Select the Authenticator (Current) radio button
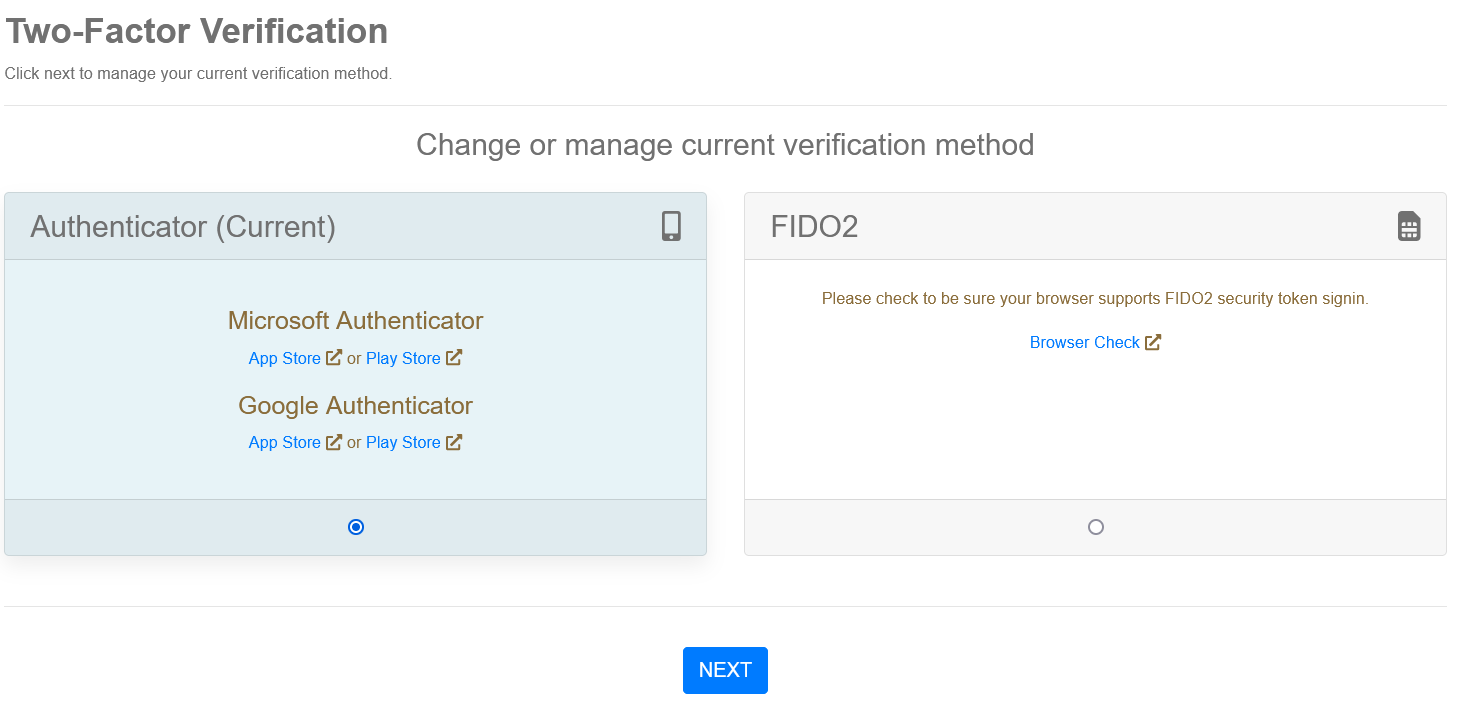The width and height of the screenshot is (1477, 708). tap(356, 527)
